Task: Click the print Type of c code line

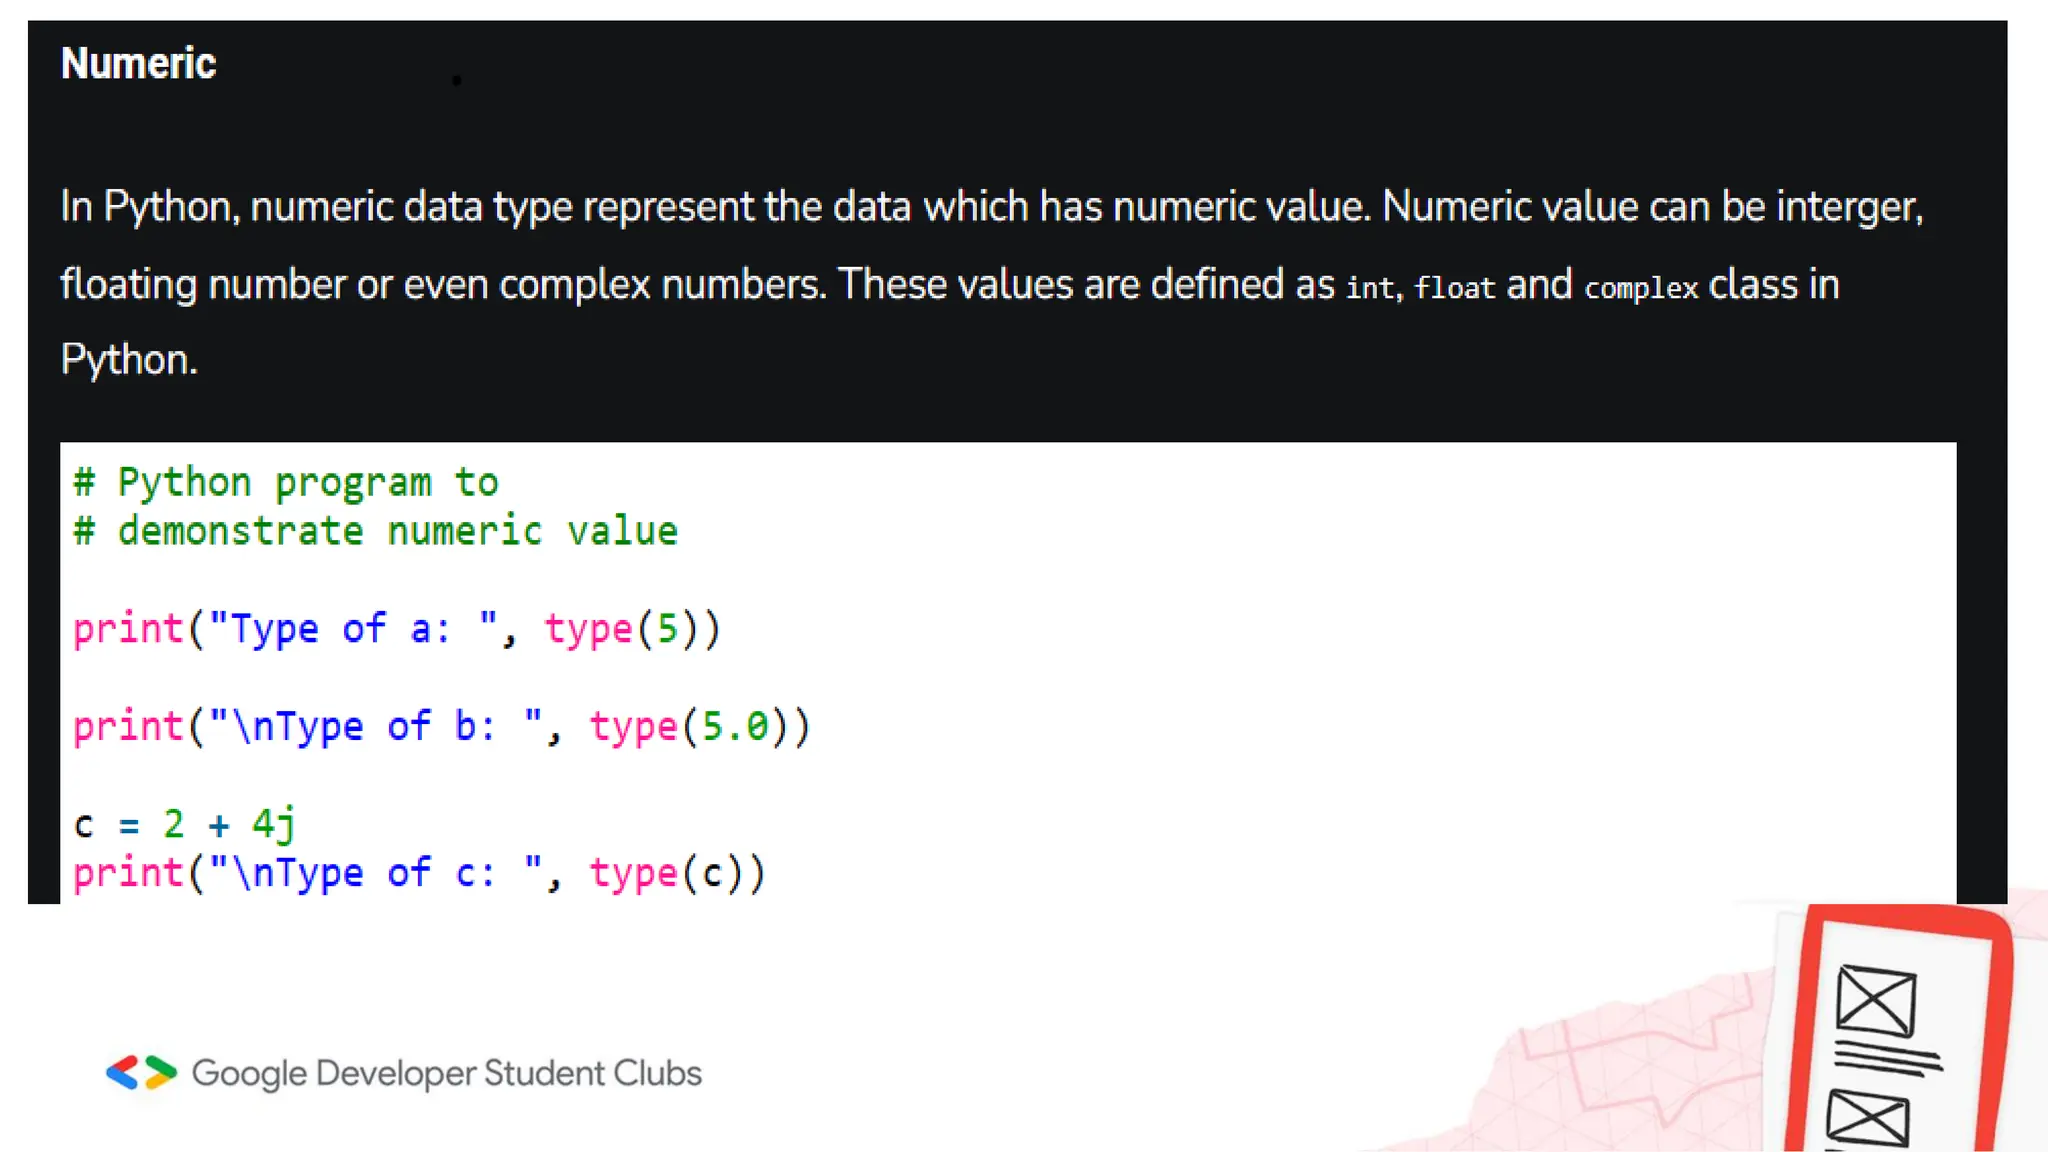Action: (x=418, y=873)
